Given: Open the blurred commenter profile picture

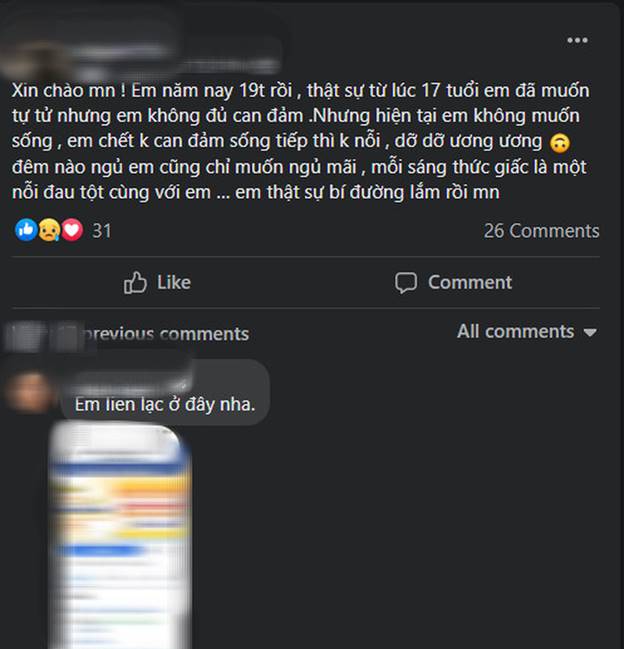Looking at the screenshot, I should (x=30, y=392).
